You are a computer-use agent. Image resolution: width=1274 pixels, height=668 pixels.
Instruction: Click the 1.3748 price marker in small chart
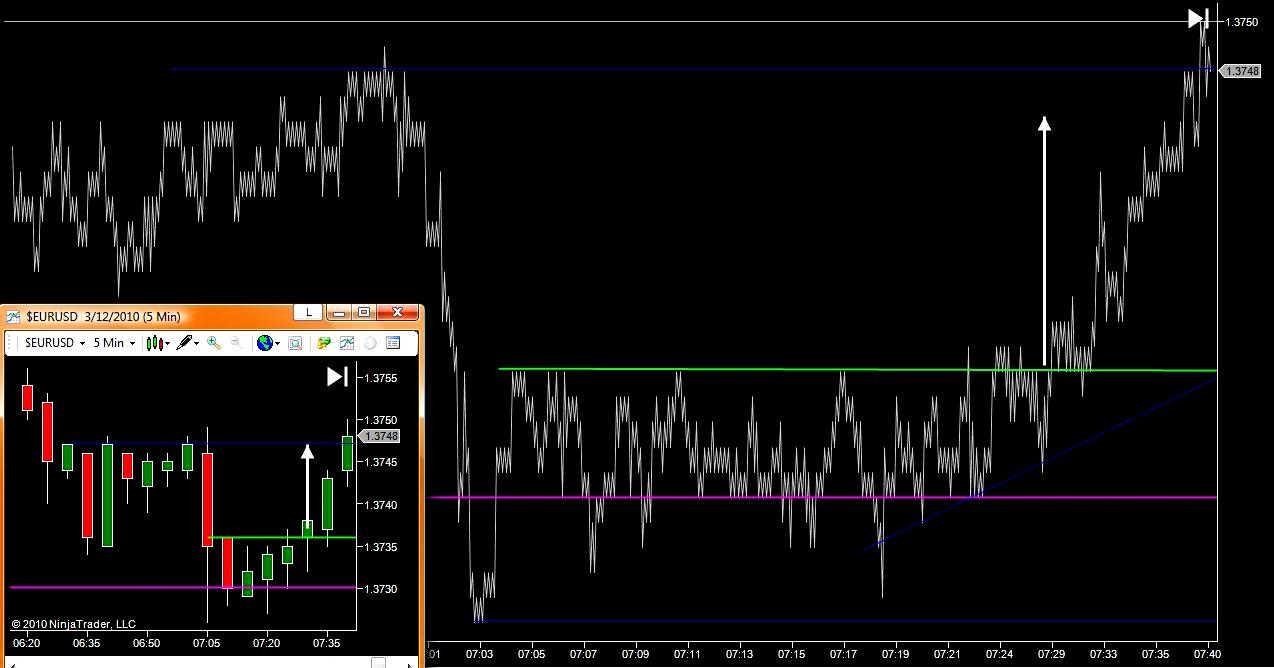tap(380, 436)
